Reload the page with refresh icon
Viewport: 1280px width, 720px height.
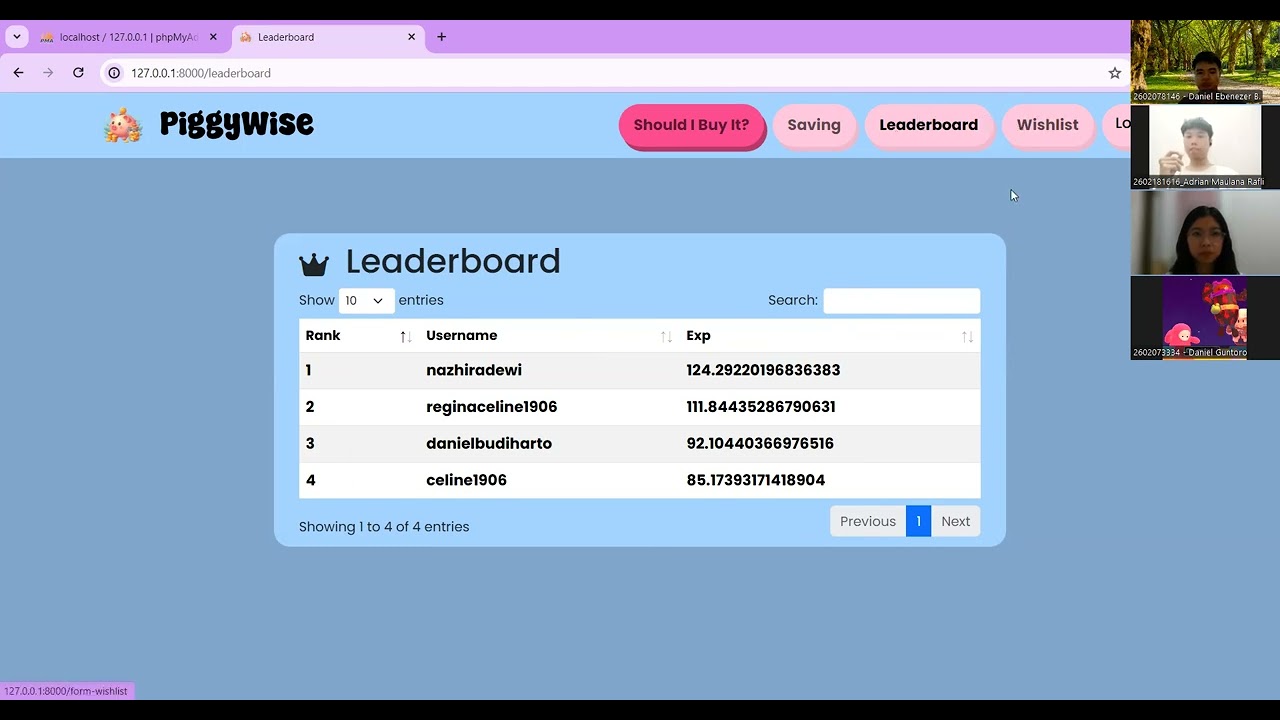[78, 73]
